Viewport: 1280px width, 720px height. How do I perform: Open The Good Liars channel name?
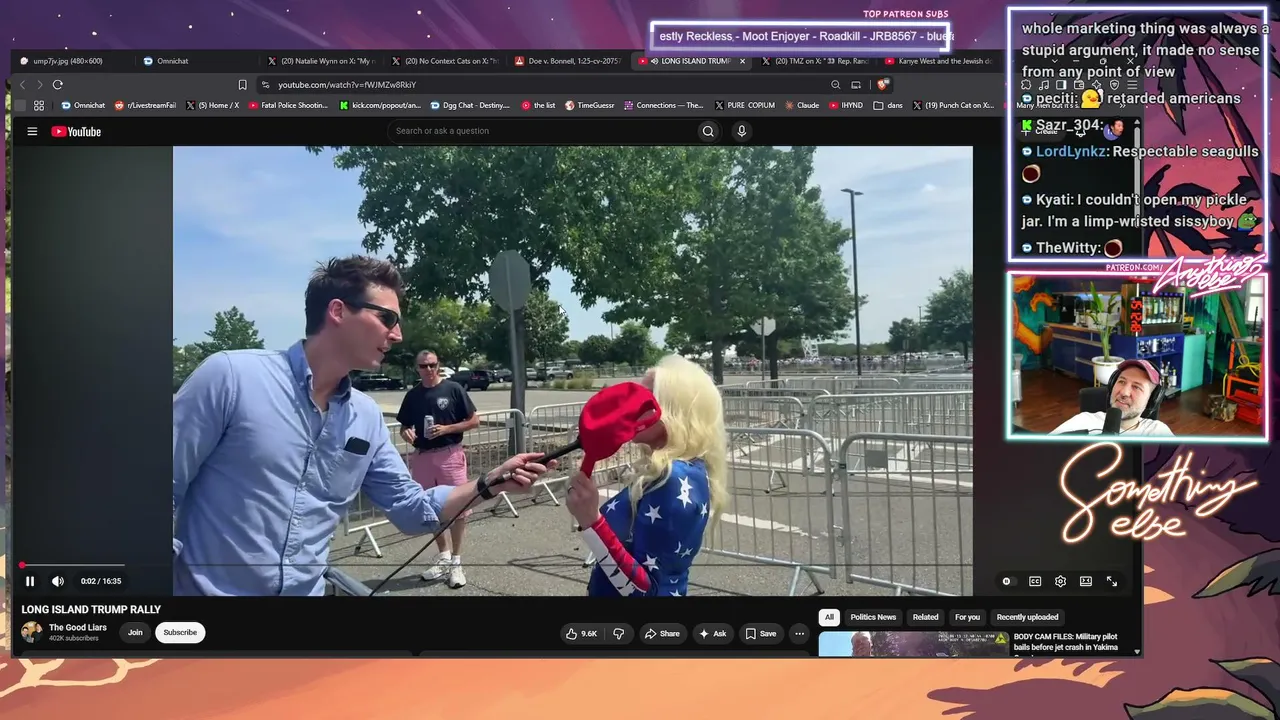tap(78, 628)
